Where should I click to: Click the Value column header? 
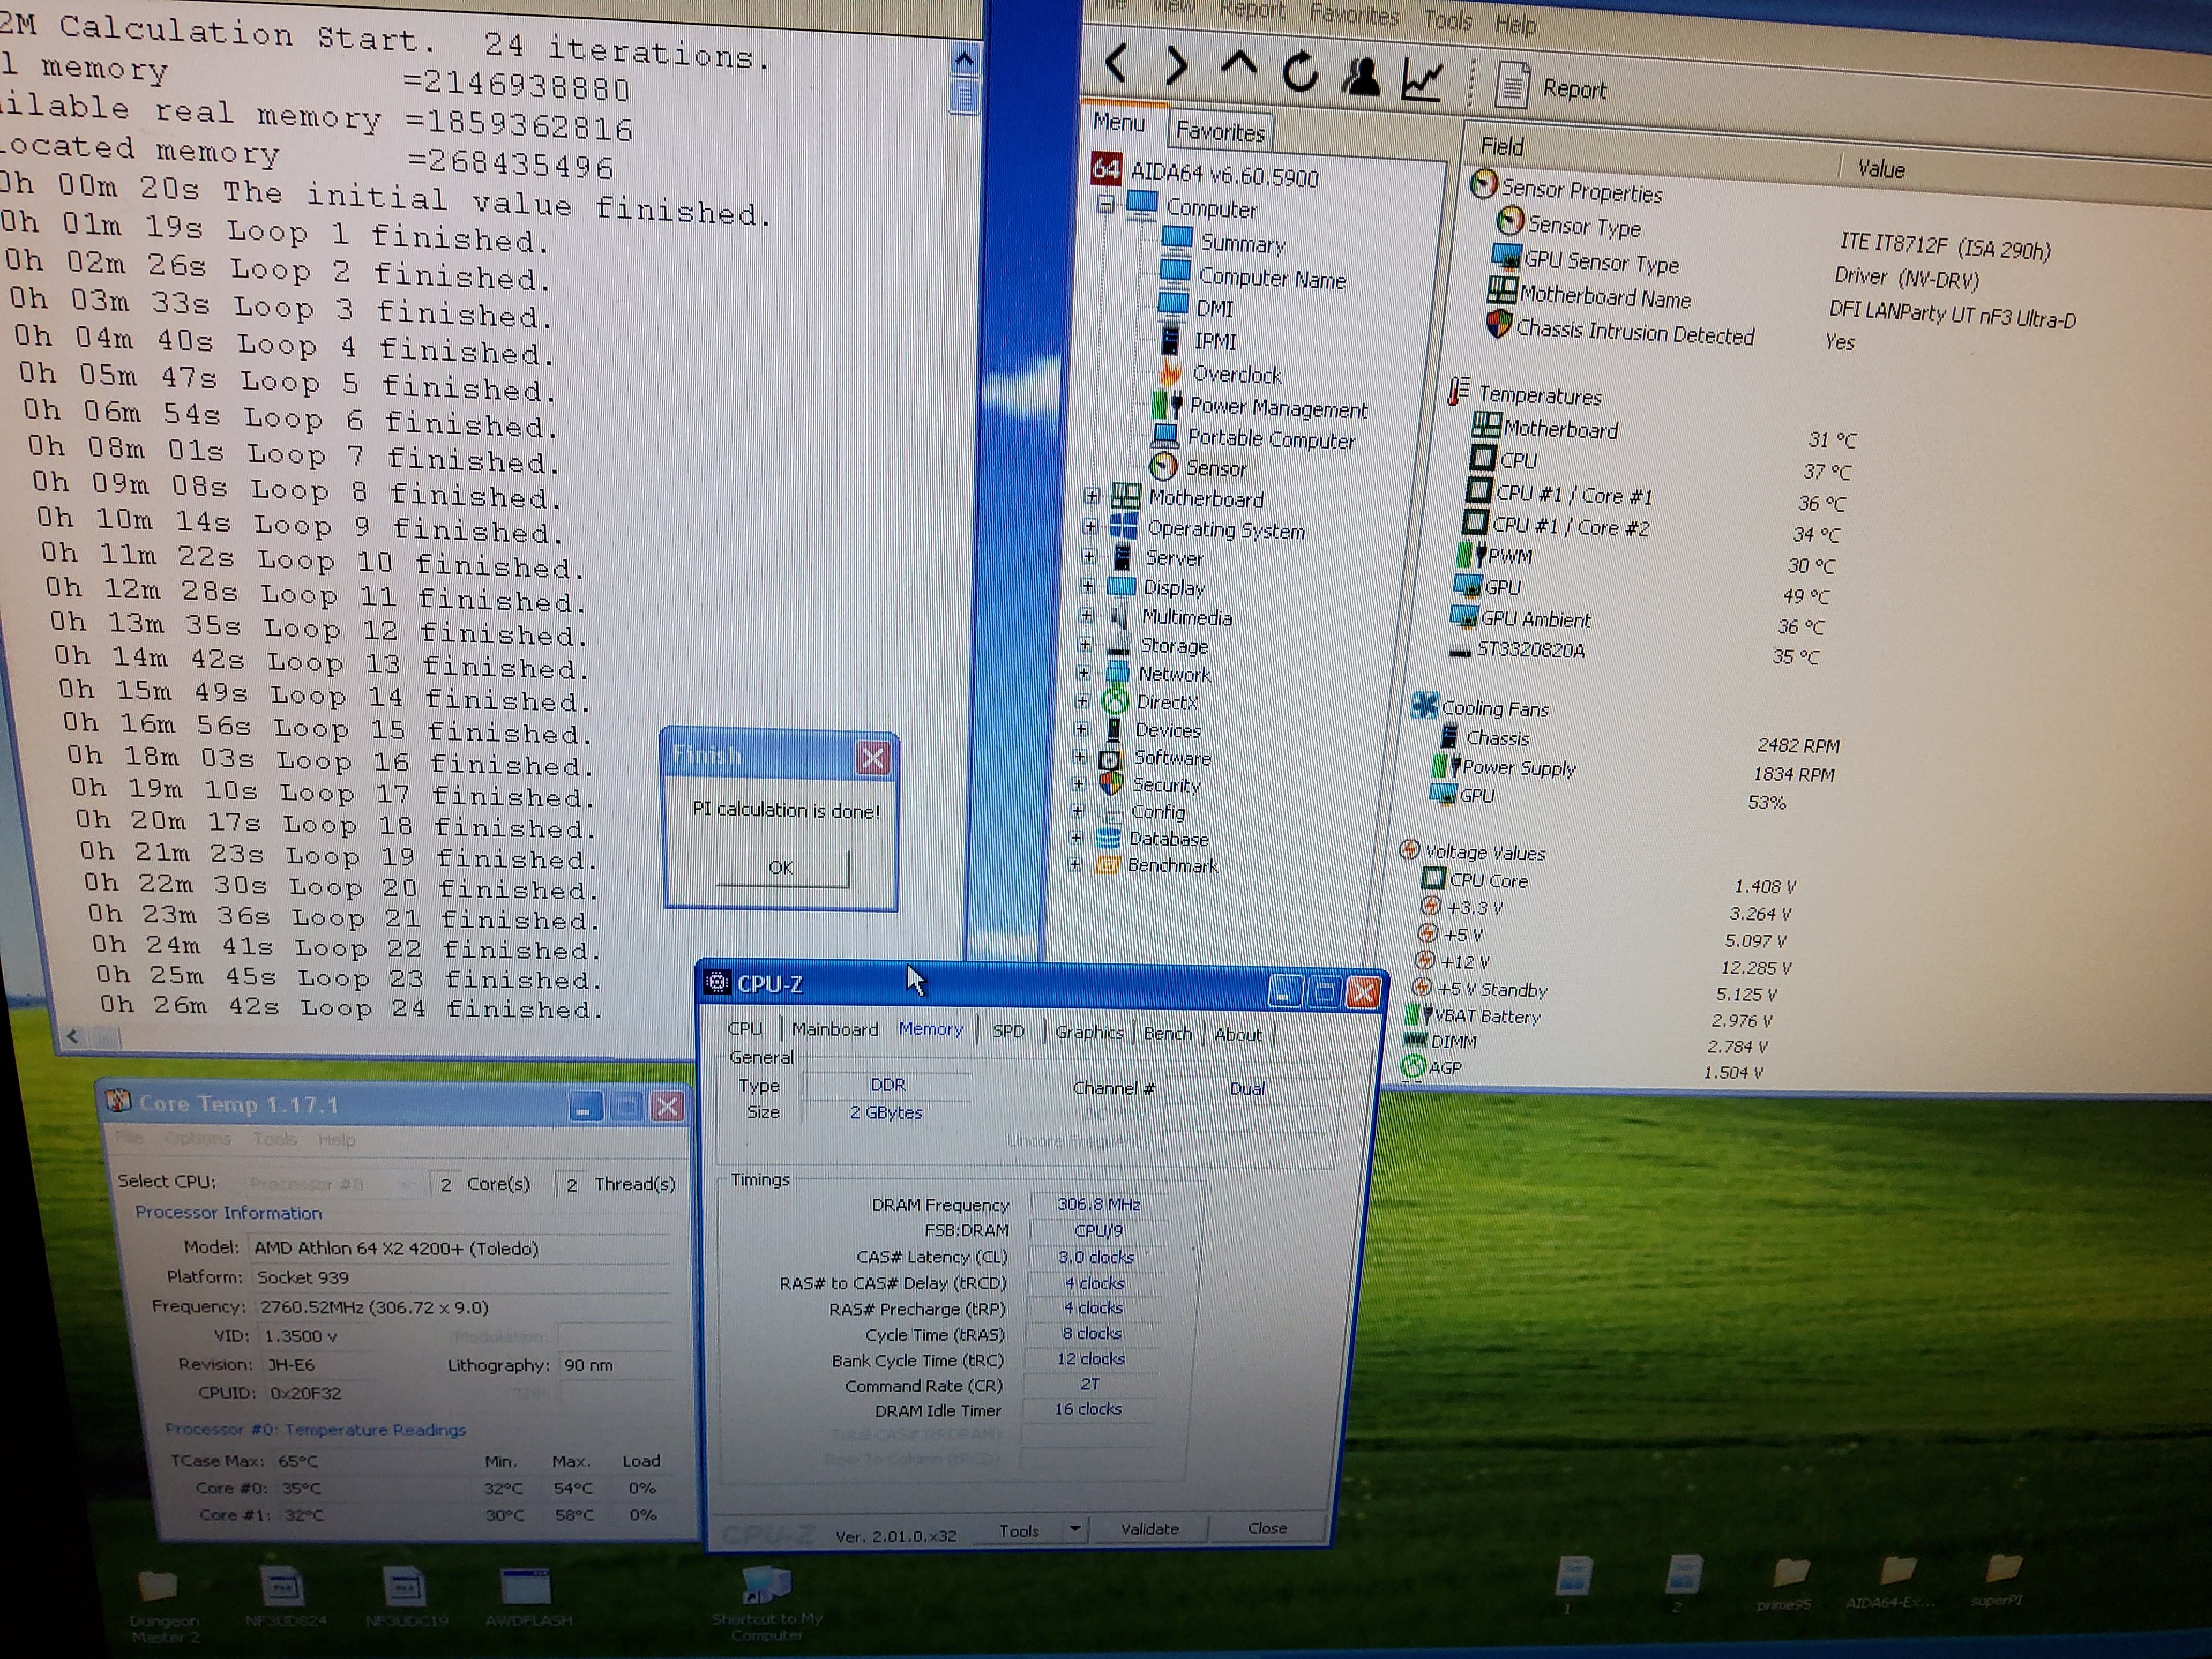coord(1881,169)
